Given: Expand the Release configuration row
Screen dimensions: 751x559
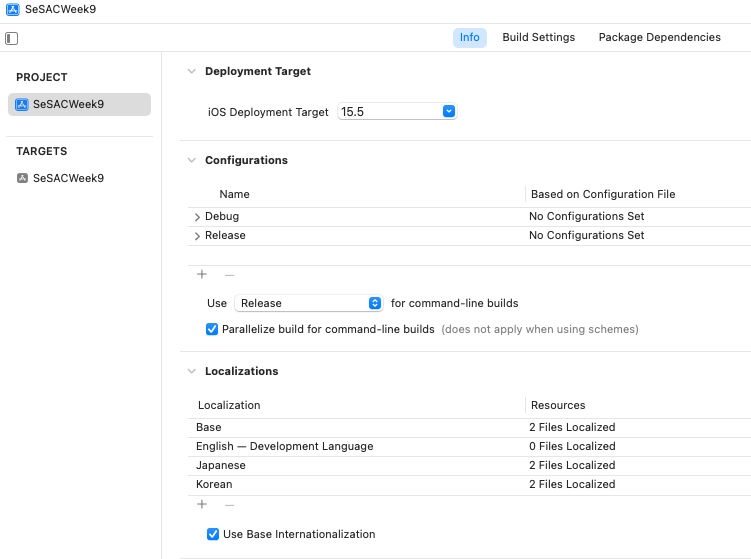Looking at the screenshot, I should click(x=197, y=236).
